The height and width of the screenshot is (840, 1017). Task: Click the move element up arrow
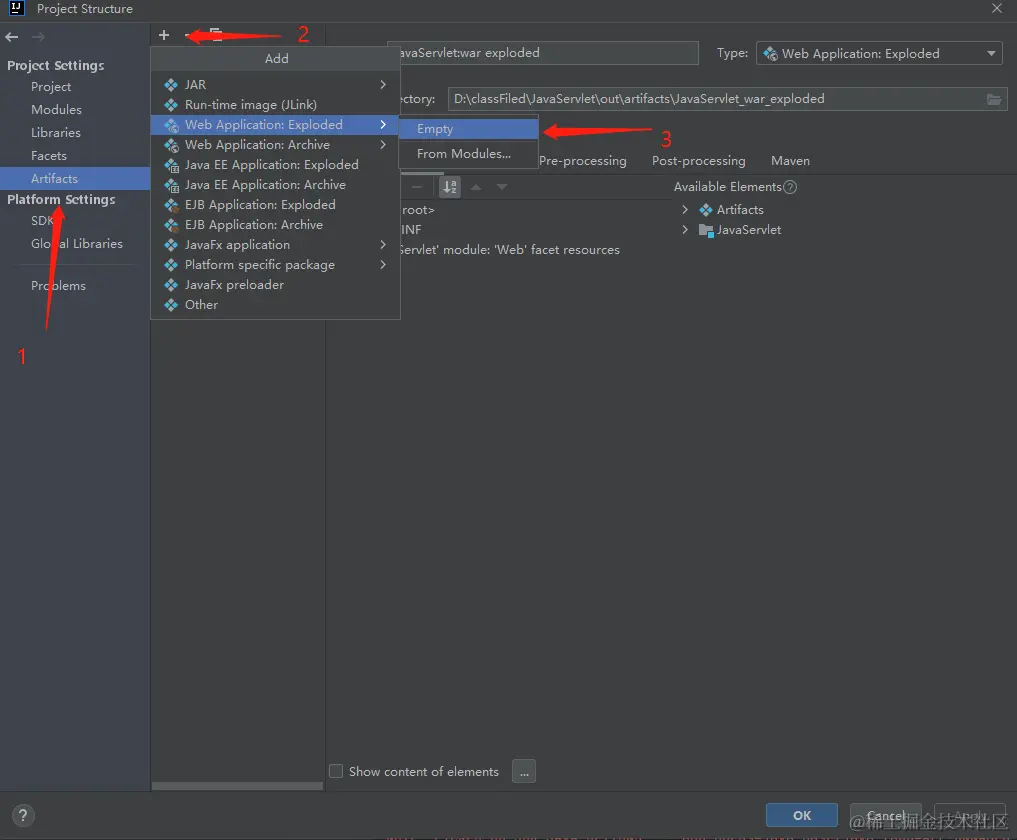coord(476,187)
